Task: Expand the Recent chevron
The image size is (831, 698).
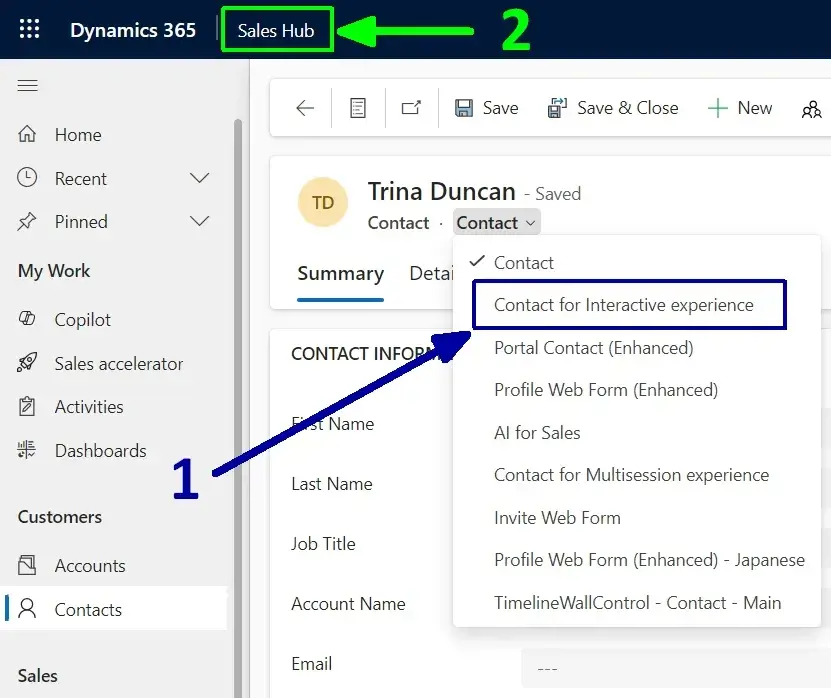Action: tap(199, 178)
